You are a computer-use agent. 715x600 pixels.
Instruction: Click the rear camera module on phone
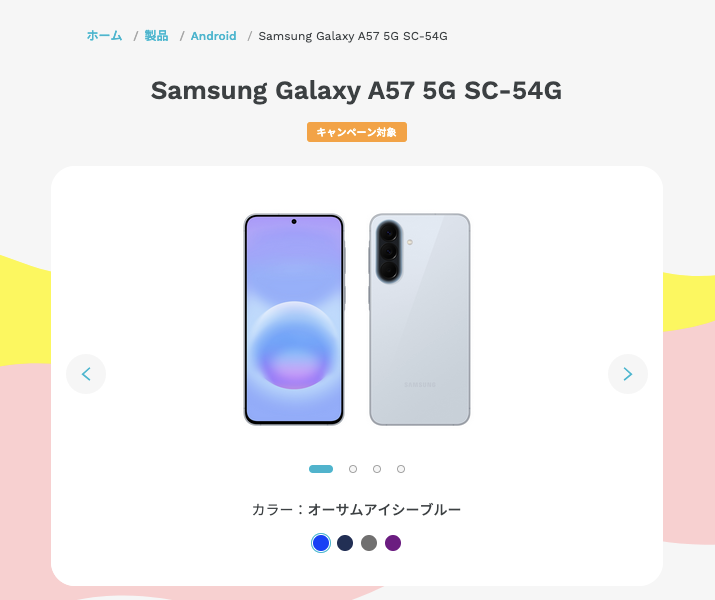pyautogui.click(x=389, y=252)
